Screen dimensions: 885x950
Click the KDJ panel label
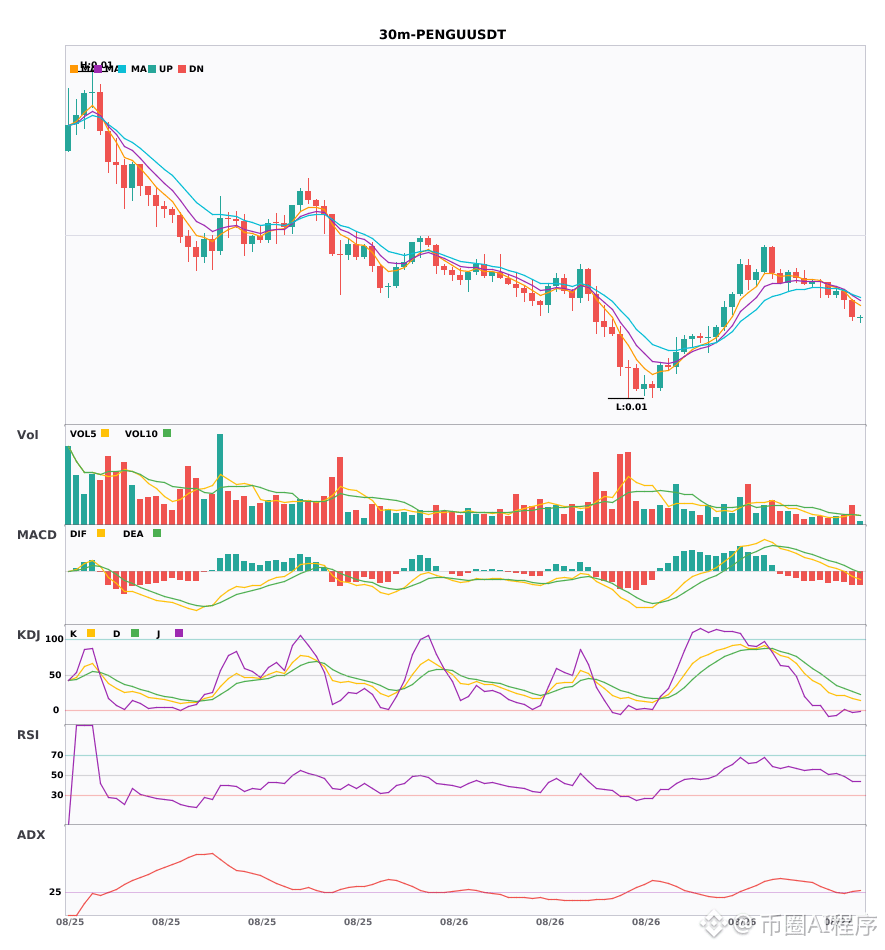click(28, 635)
